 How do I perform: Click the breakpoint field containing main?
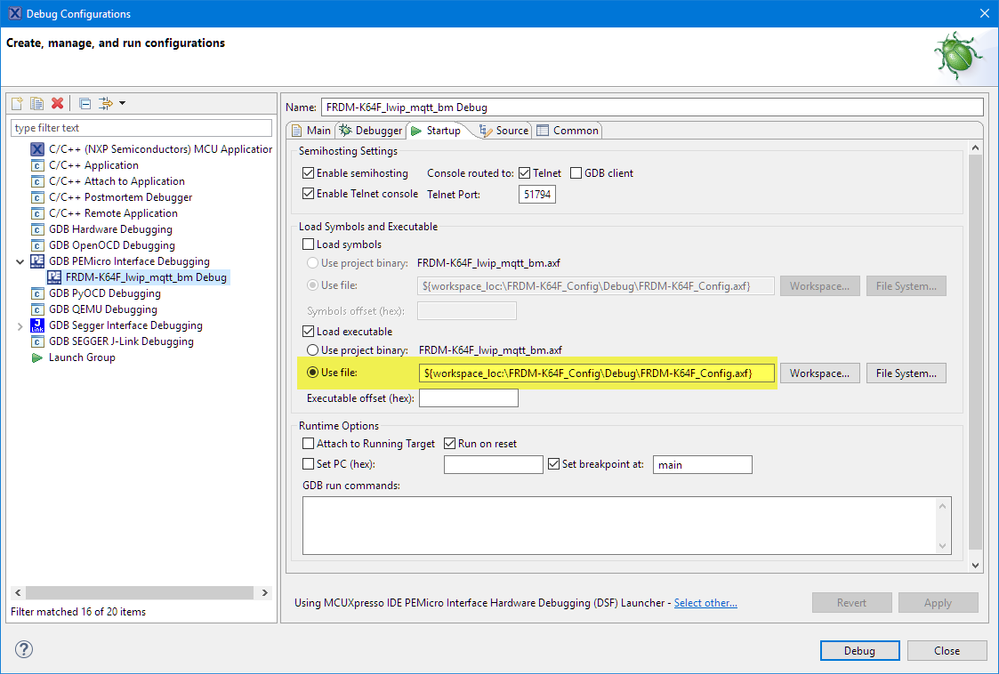pos(703,464)
